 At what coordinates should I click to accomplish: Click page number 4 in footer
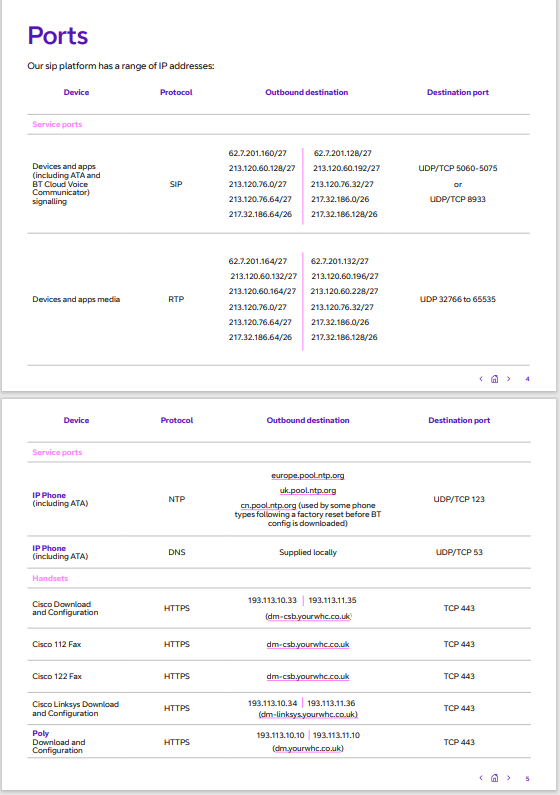528,379
